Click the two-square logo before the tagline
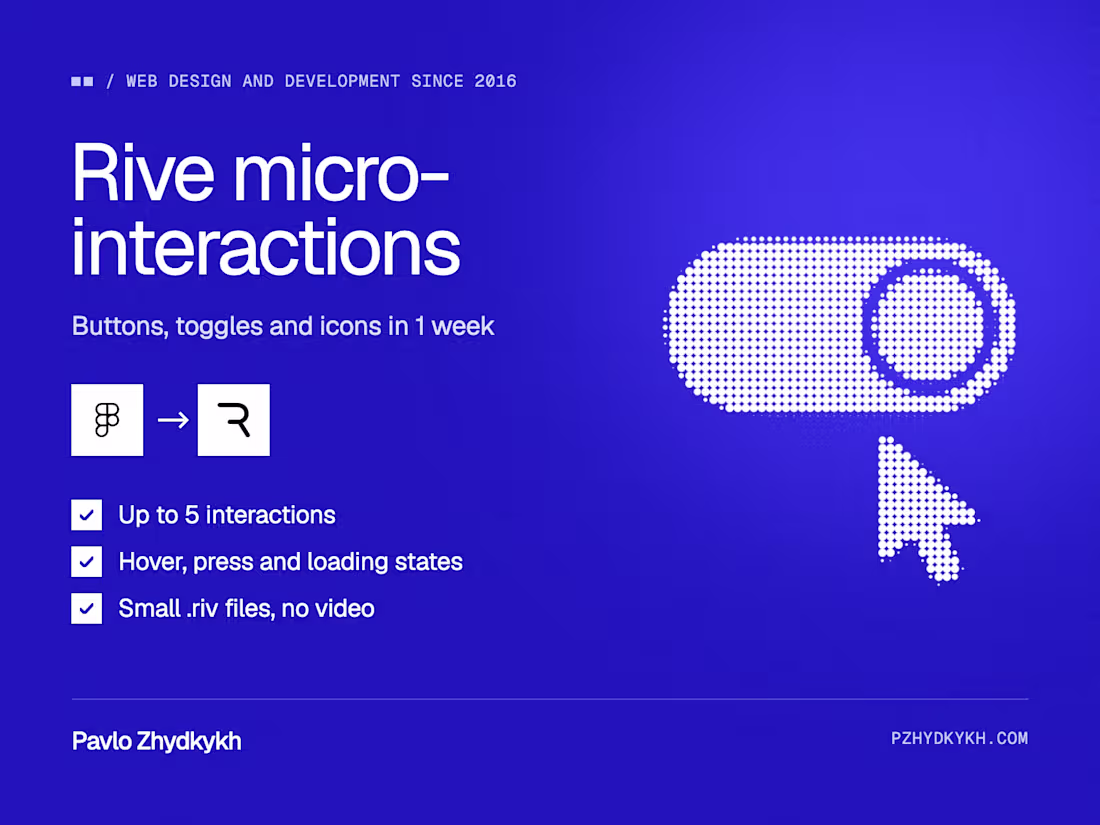The image size is (1100, 825). coord(82,81)
